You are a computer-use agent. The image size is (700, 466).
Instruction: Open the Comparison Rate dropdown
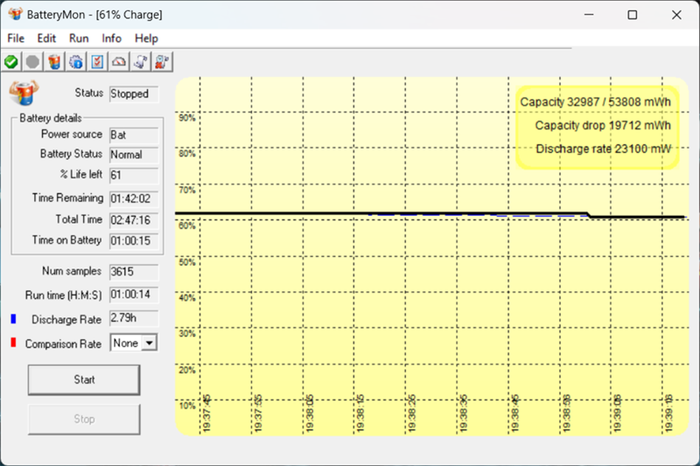(150, 343)
